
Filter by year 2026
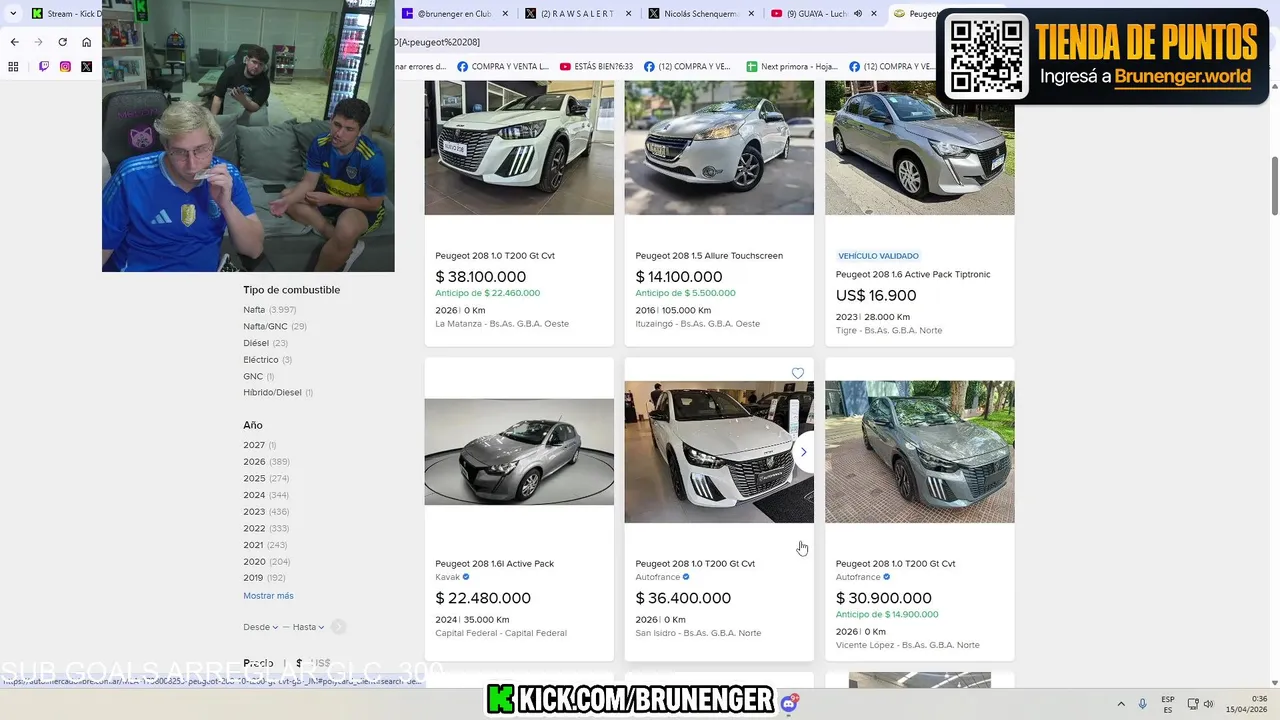point(266,462)
